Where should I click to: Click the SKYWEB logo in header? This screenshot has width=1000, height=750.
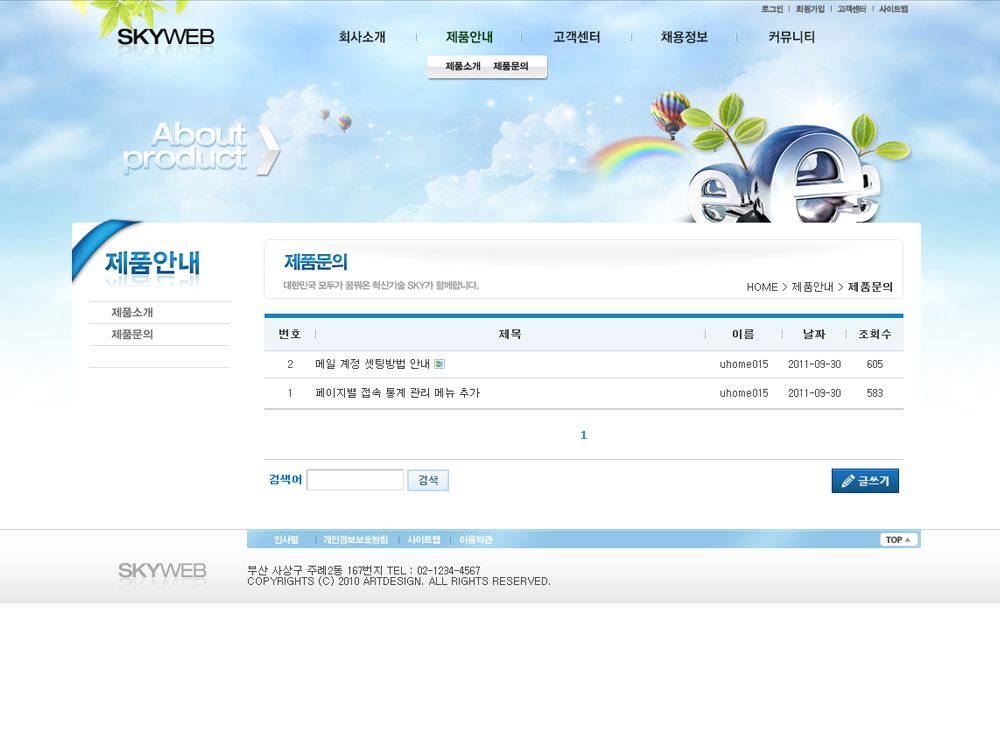pyautogui.click(x=165, y=38)
